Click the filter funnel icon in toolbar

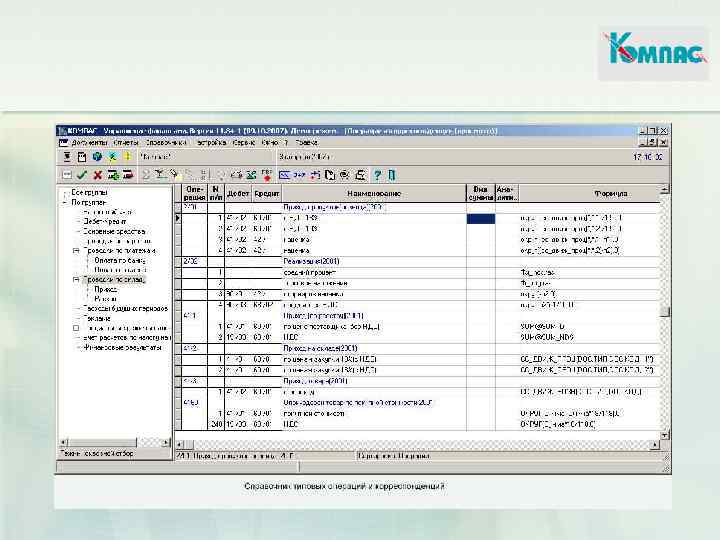159,175
